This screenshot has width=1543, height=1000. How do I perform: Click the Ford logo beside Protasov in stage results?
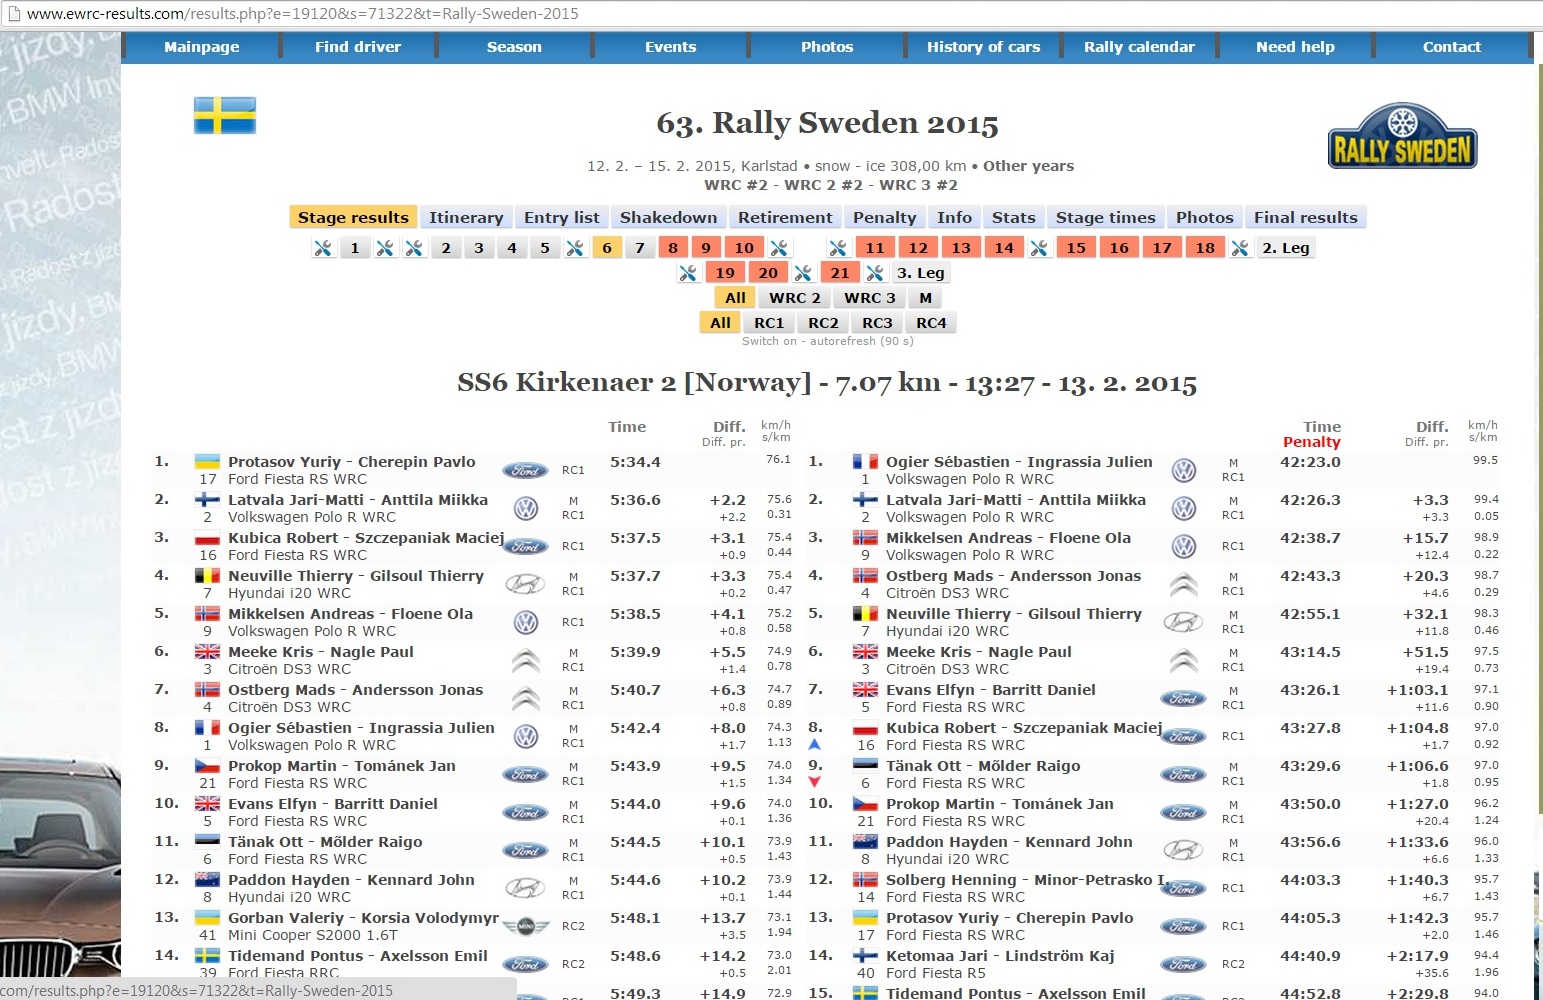(x=525, y=470)
